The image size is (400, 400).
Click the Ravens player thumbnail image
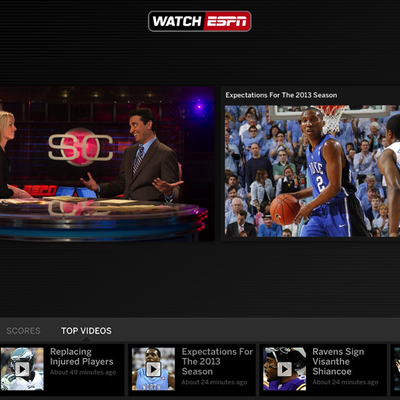pos(284,369)
